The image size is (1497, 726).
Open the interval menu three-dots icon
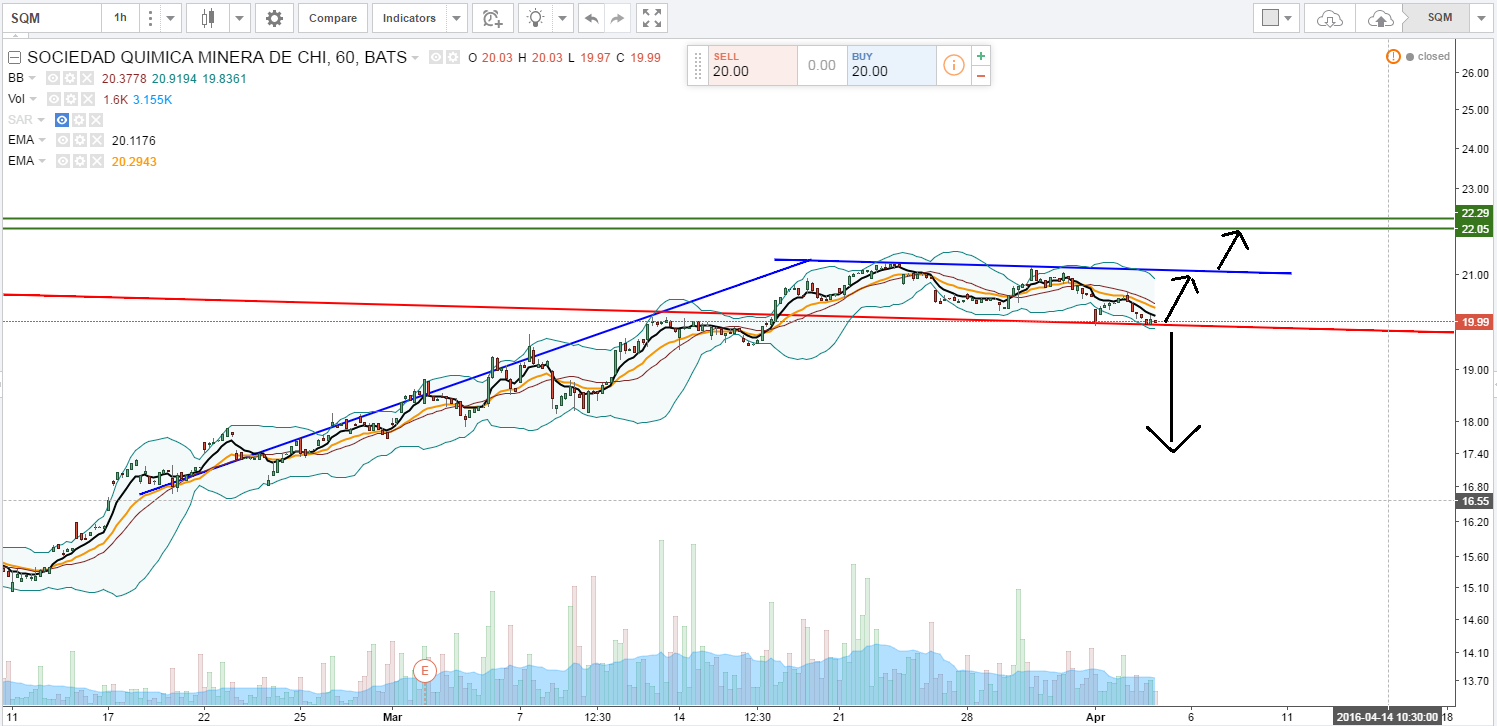click(150, 18)
